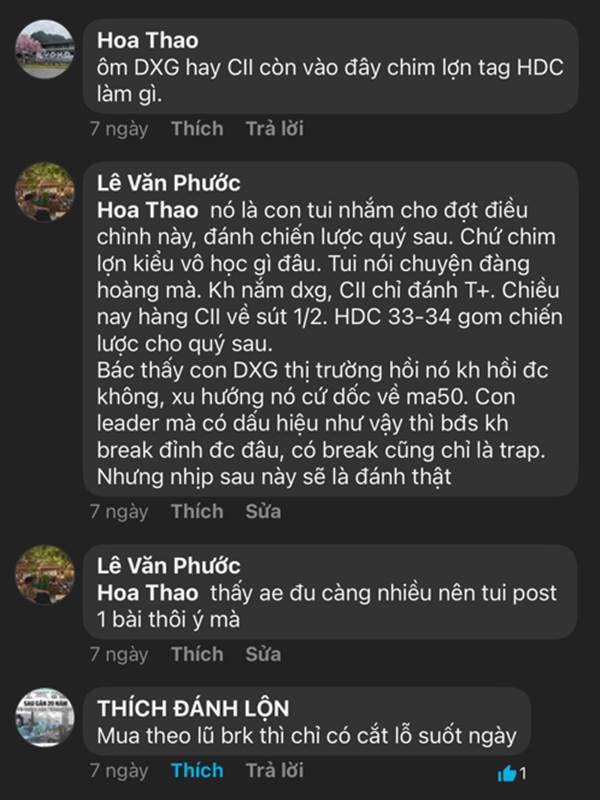Click Lê Văn Phước's avatar on long comment
This screenshot has height=800, width=600.
point(45,190)
